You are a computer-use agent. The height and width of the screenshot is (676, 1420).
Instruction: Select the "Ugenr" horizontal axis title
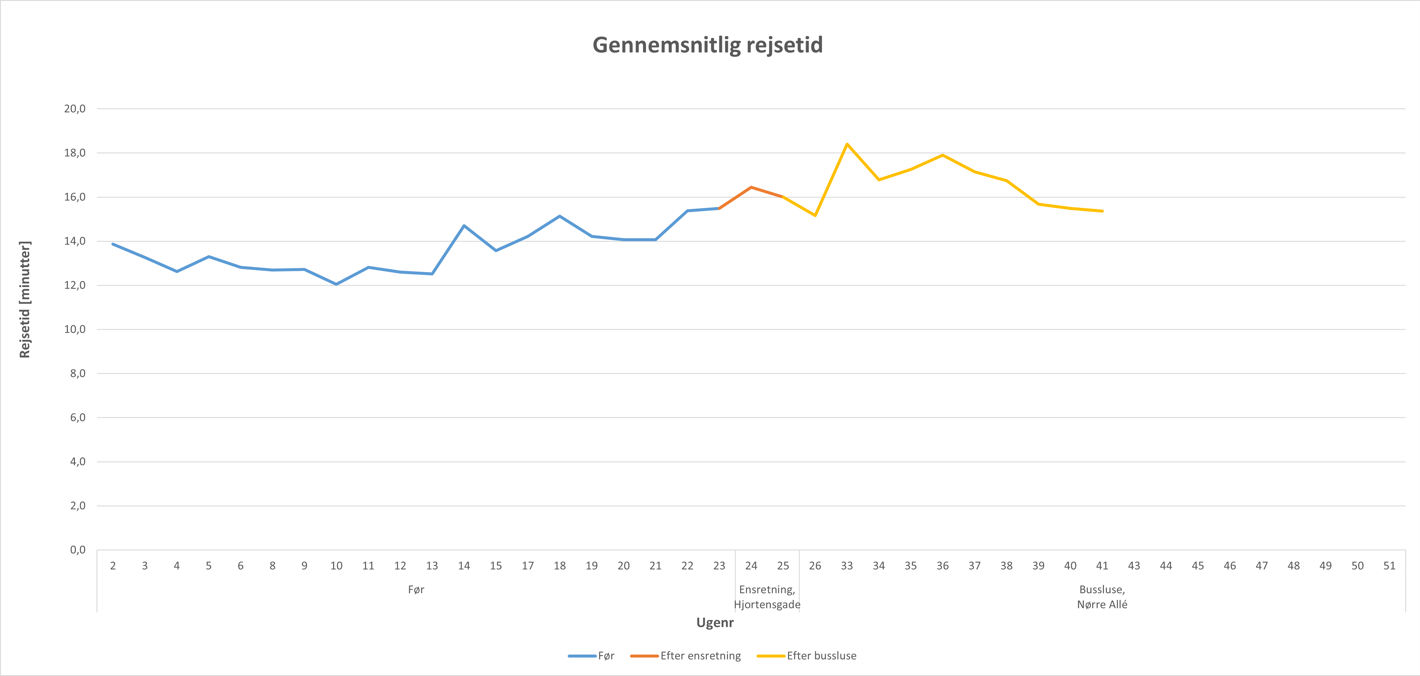pyautogui.click(x=715, y=622)
